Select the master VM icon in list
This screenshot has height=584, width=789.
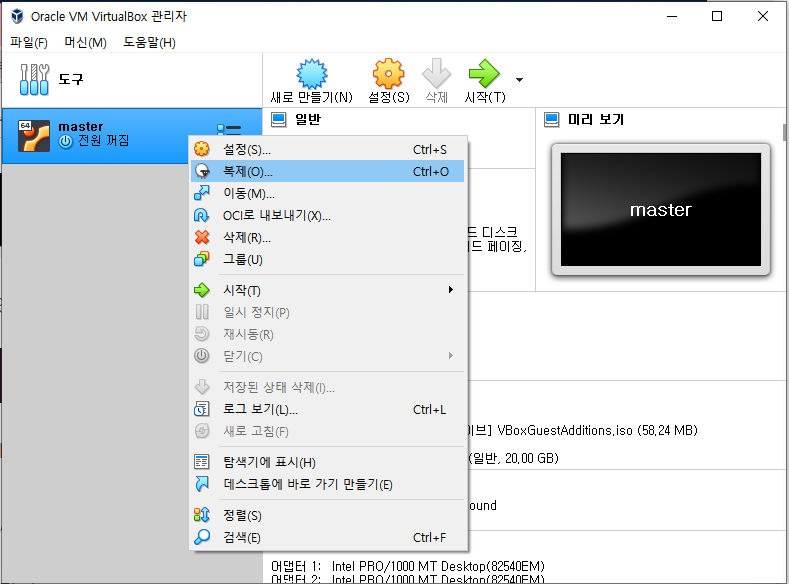(34, 135)
